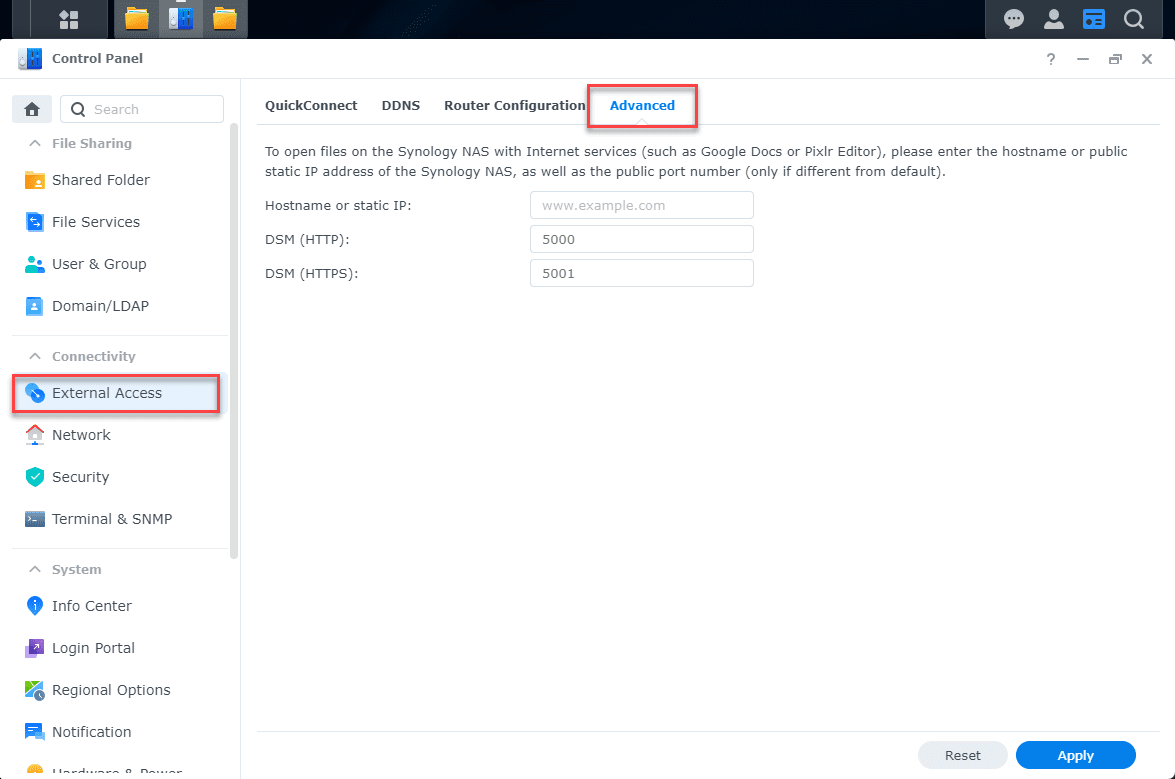Click the DSM (HTTPS) port field
The height and width of the screenshot is (779, 1175).
tap(641, 273)
